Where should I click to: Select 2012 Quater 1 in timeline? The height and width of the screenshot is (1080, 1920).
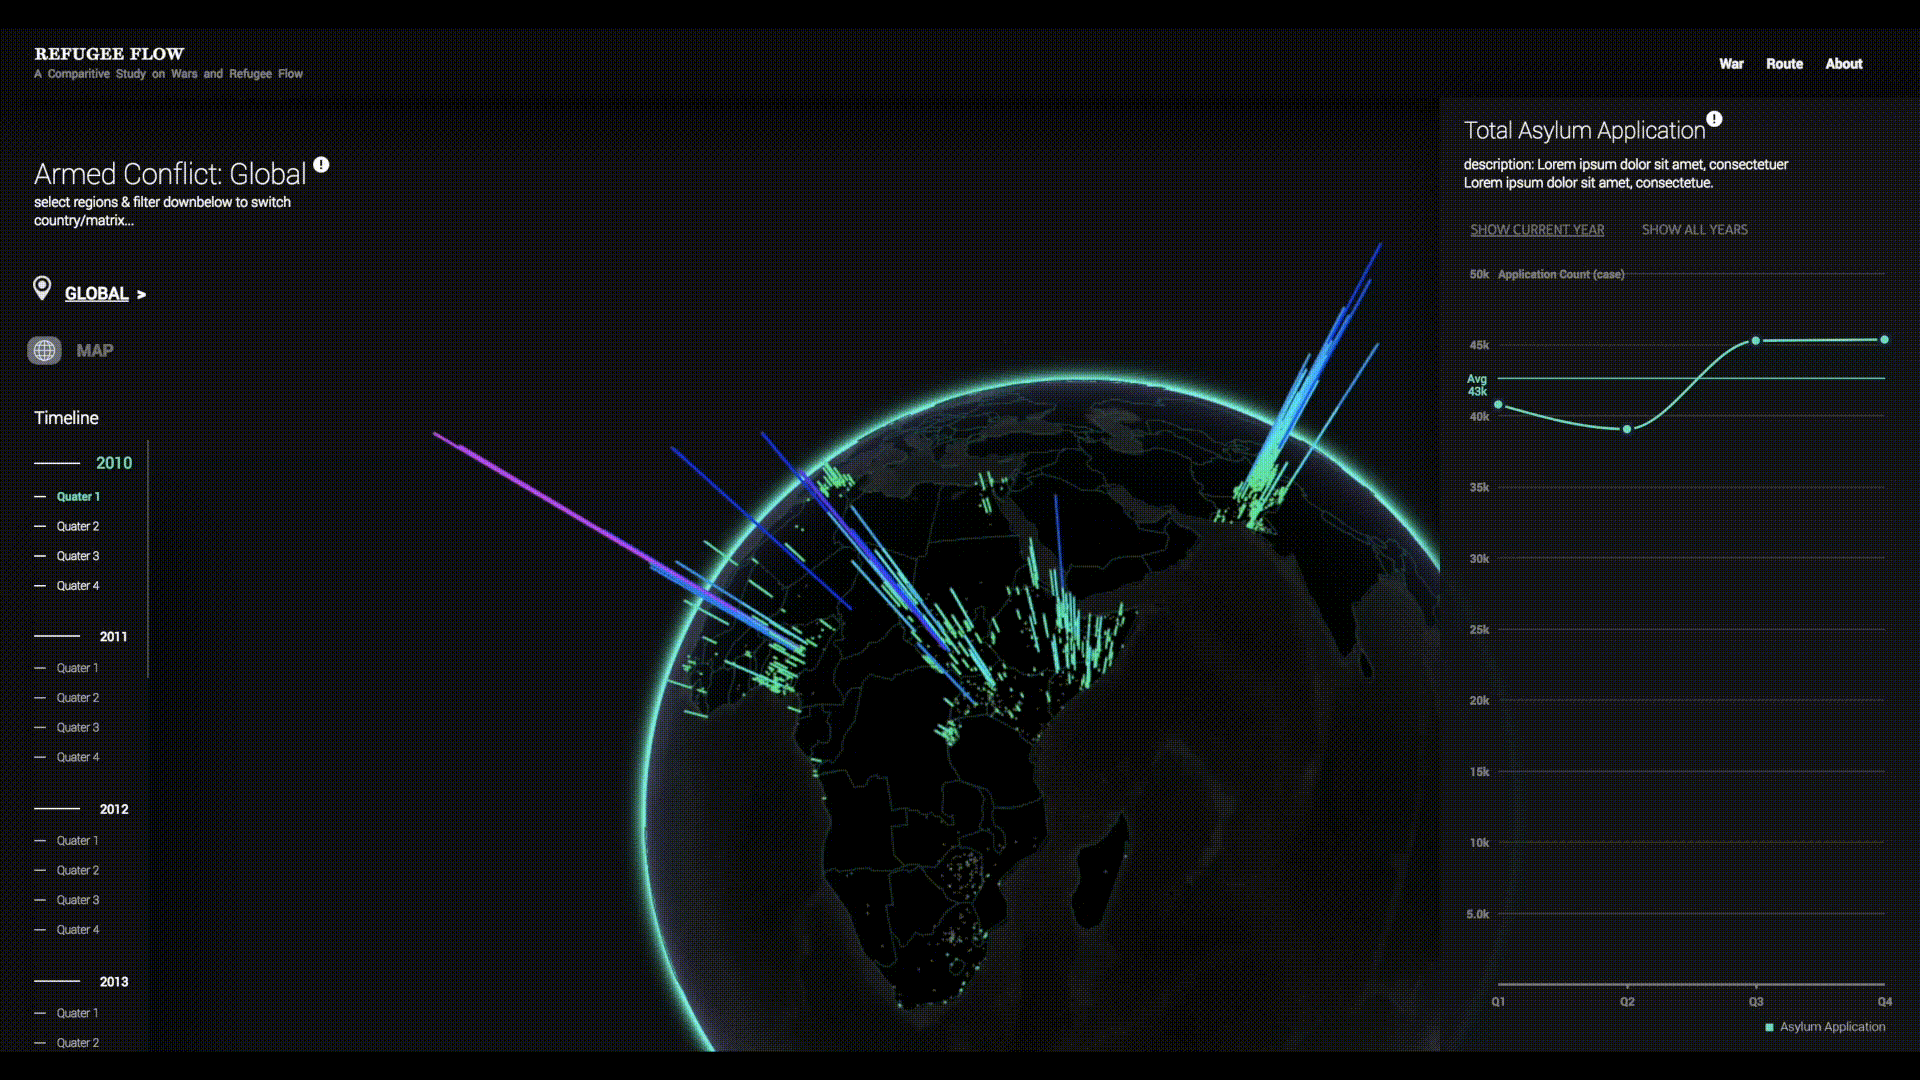(78, 841)
